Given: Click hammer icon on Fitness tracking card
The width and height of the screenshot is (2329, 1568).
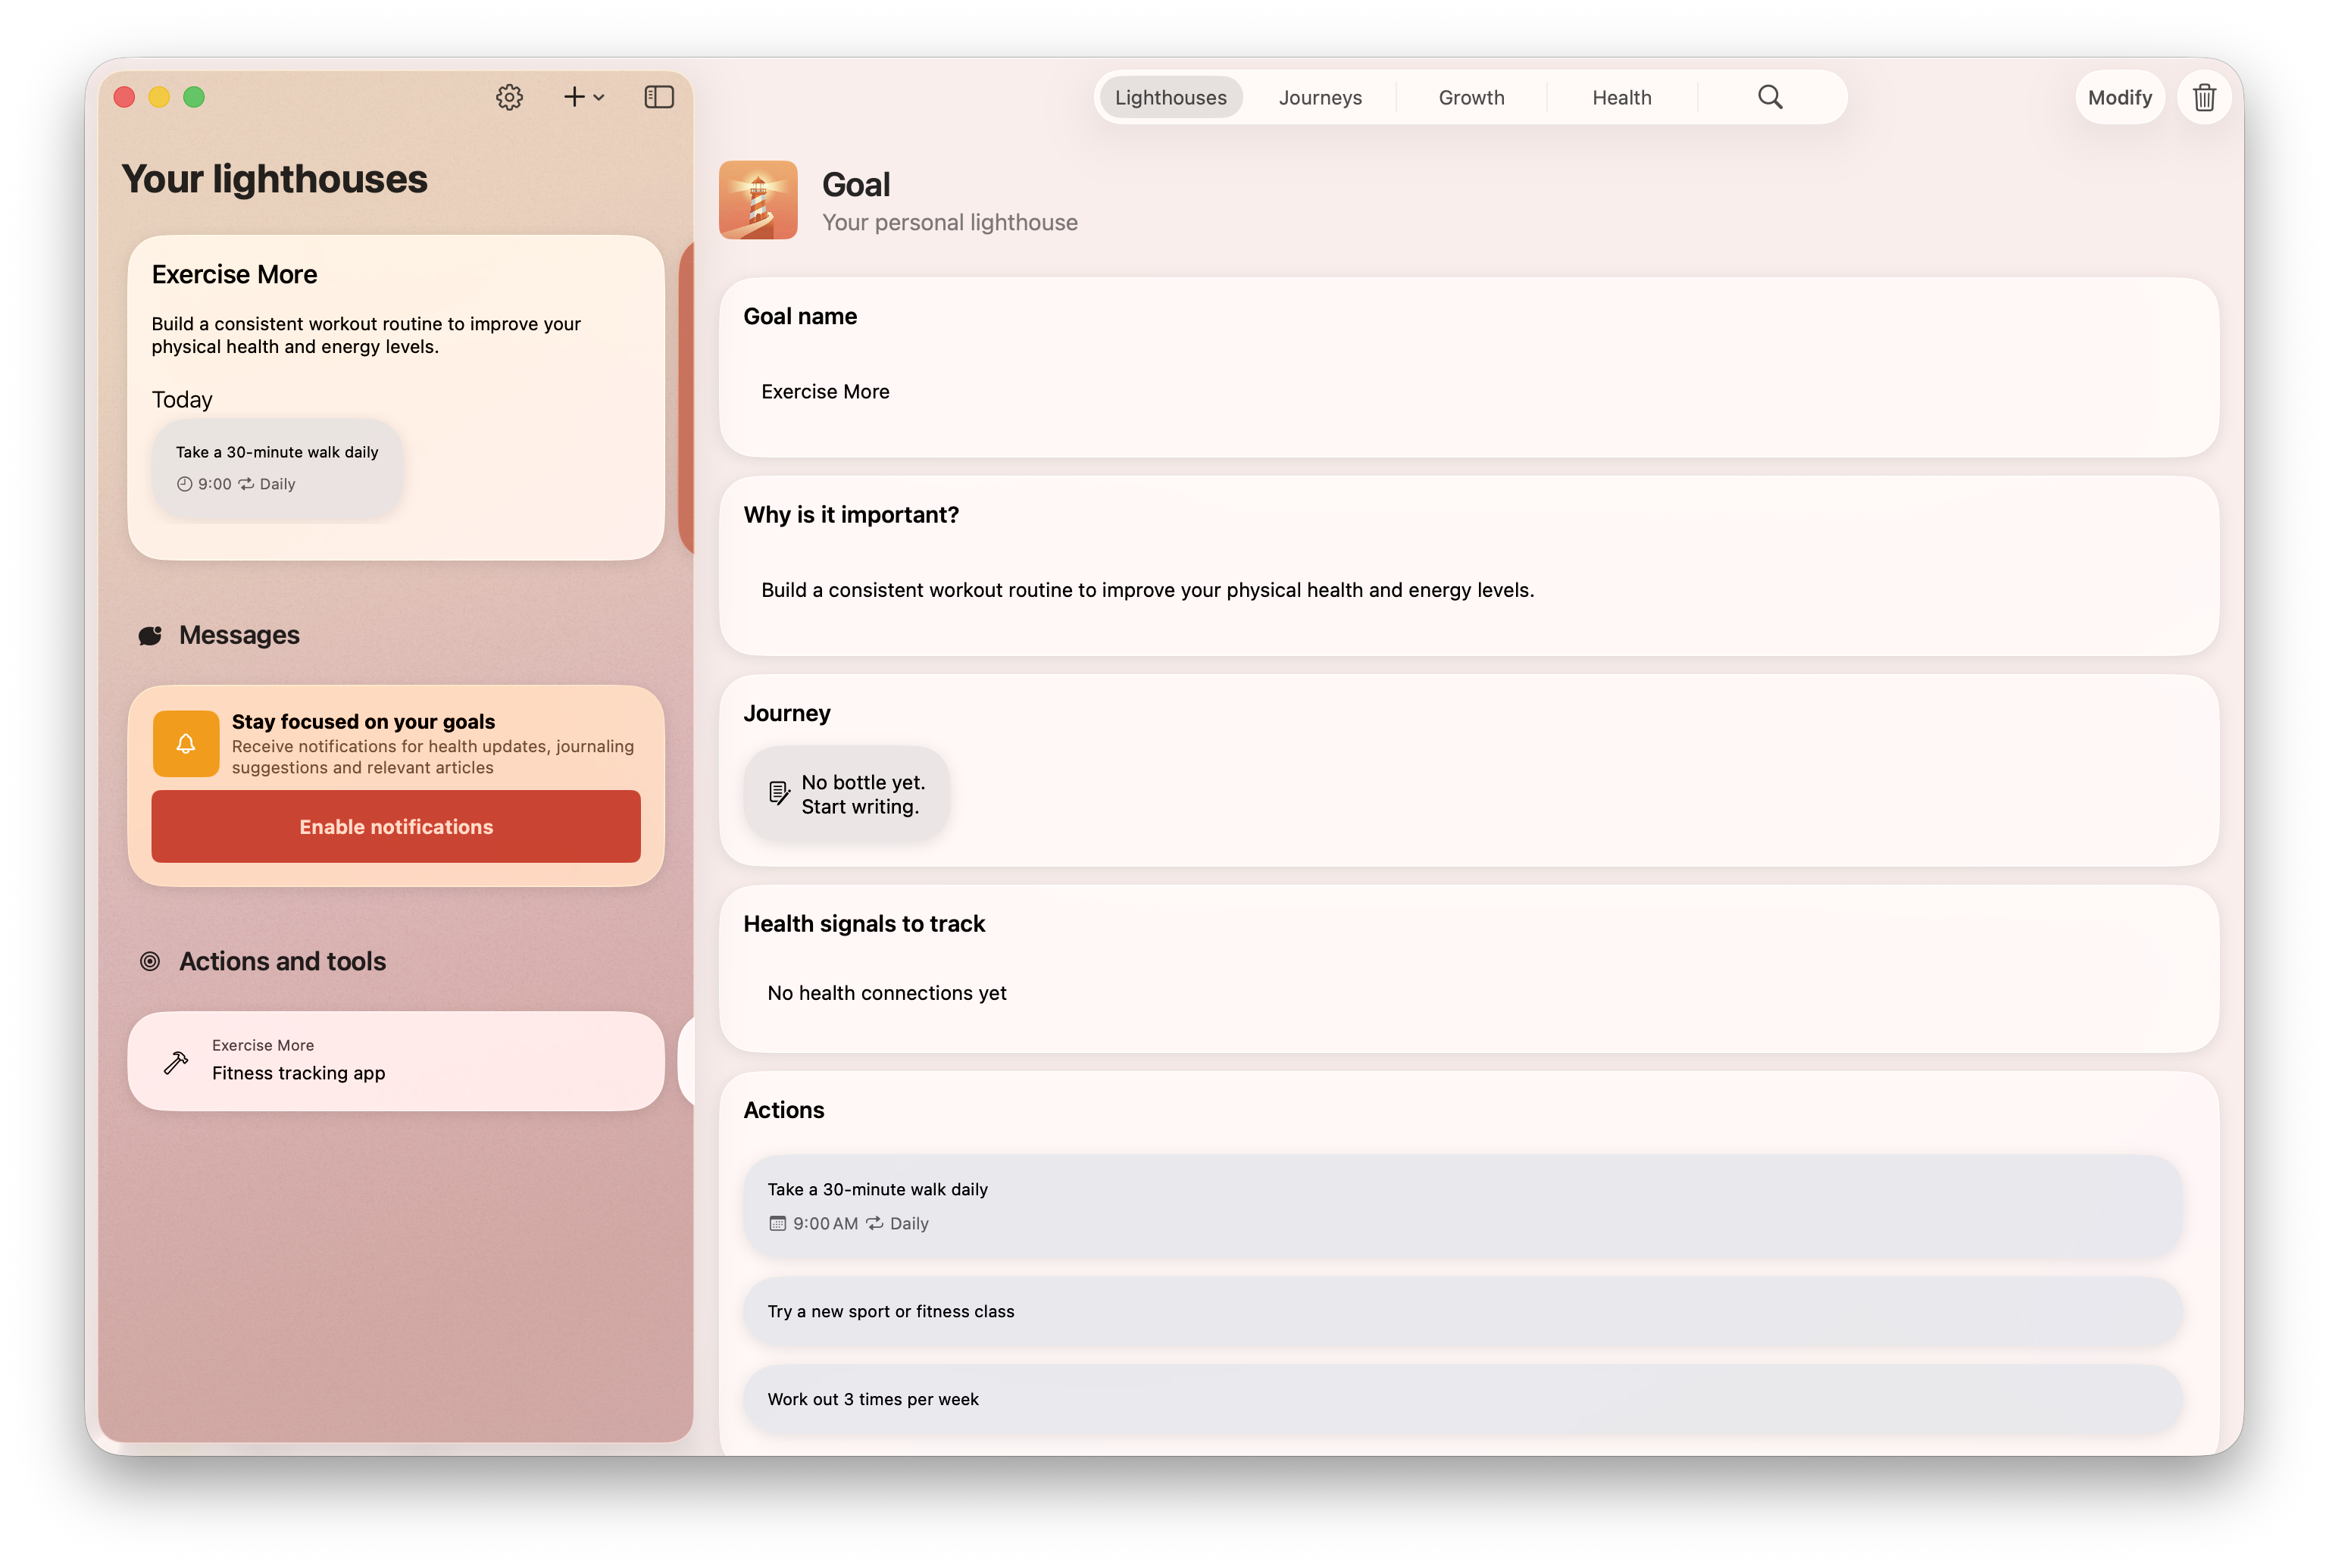Looking at the screenshot, I should pyautogui.click(x=176, y=1062).
